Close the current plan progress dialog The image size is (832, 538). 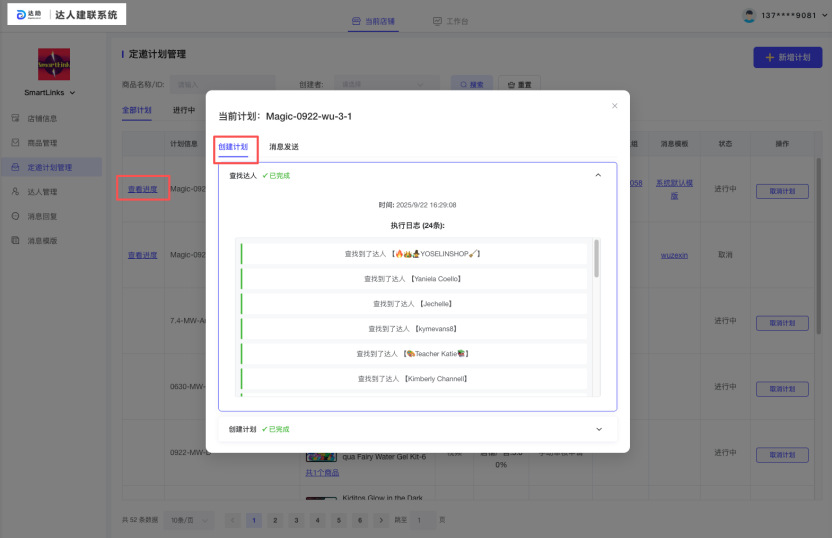pos(614,105)
